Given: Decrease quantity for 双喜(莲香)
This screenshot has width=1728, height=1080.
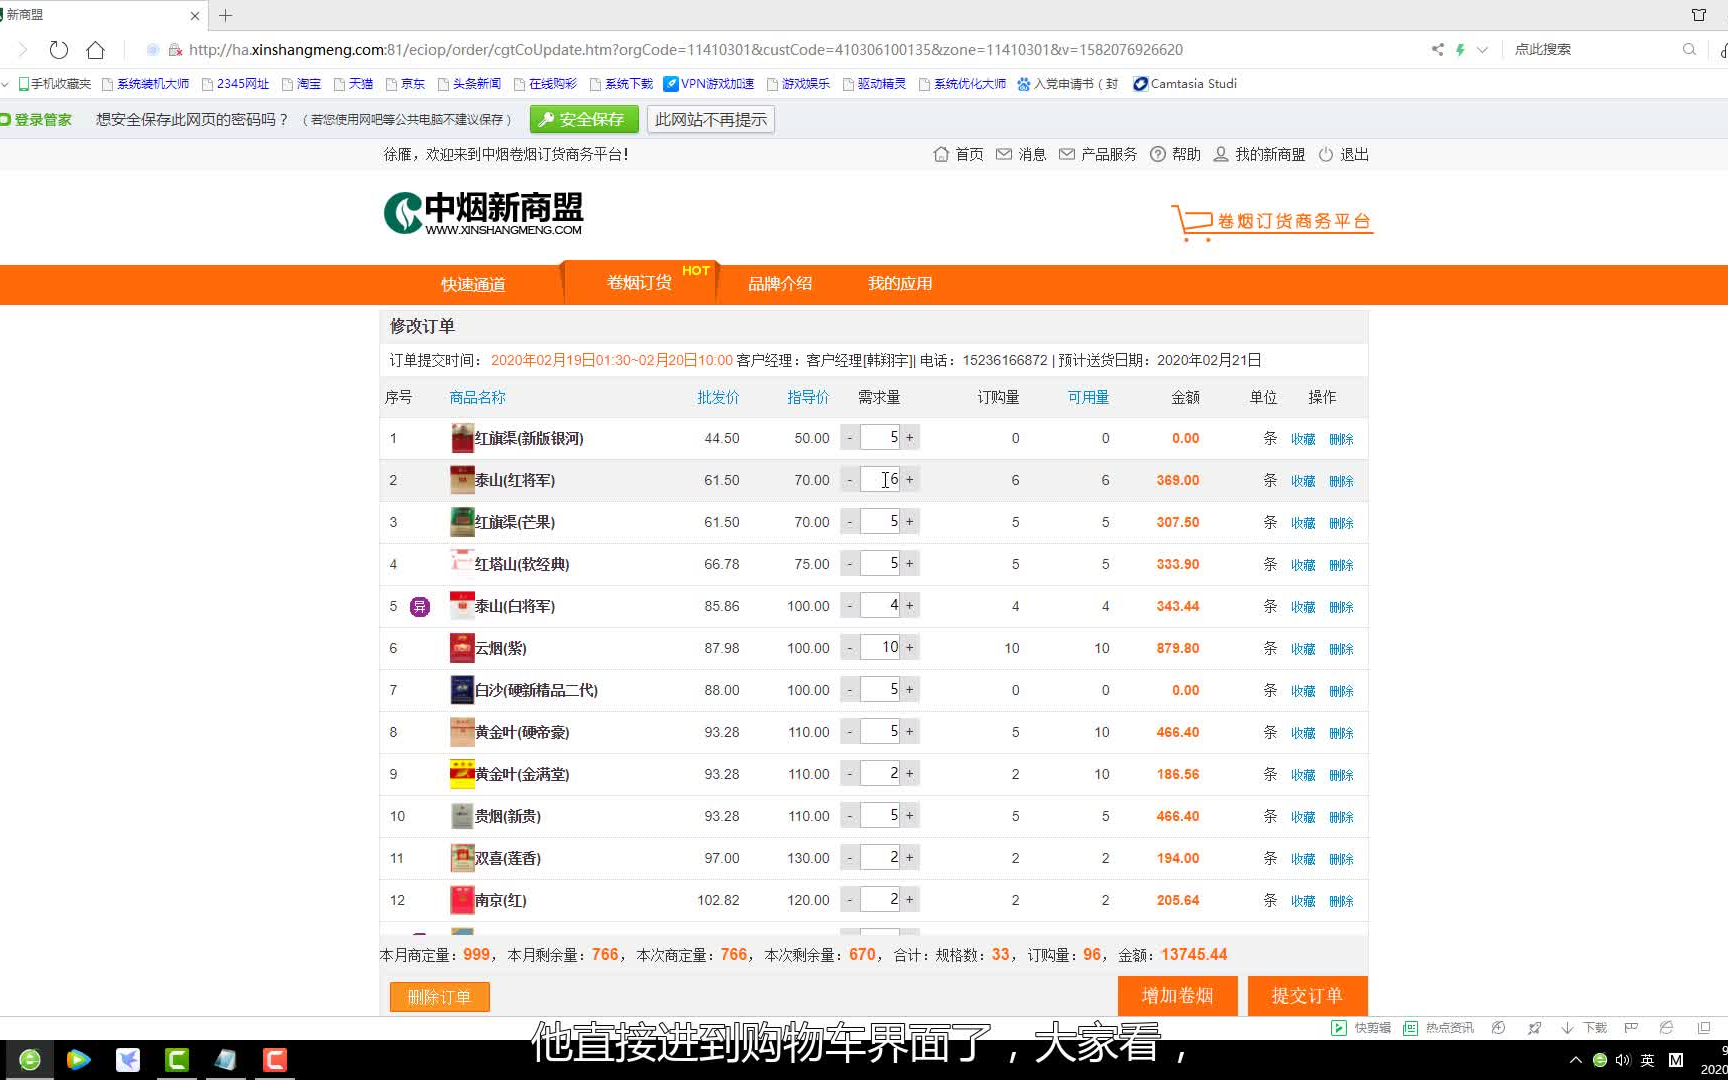Looking at the screenshot, I should [x=850, y=858].
